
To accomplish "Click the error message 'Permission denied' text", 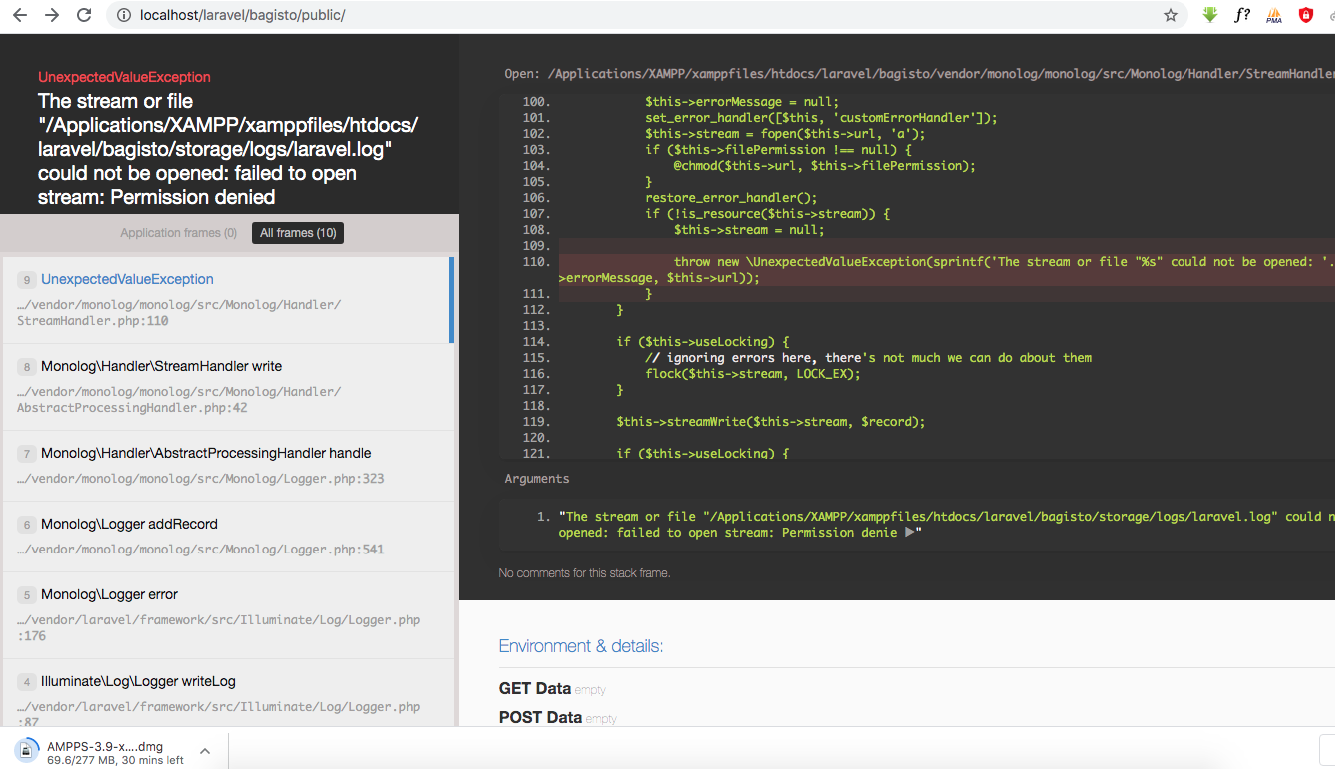I will click(193, 197).
